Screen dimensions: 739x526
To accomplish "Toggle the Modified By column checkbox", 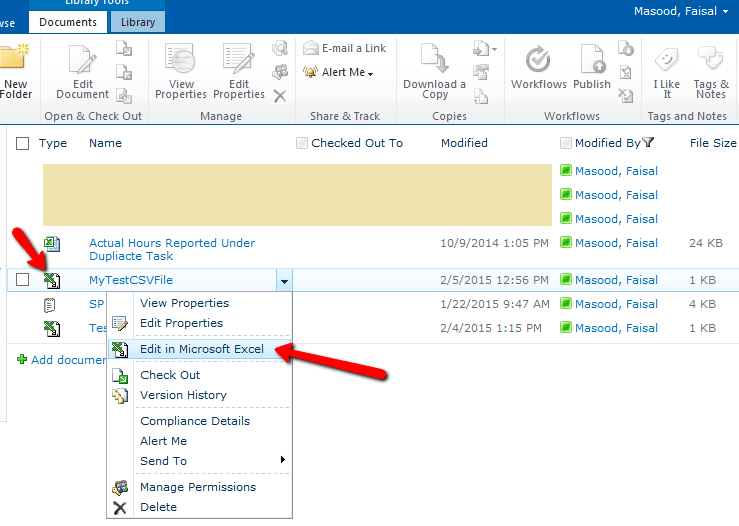I will click(566, 143).
